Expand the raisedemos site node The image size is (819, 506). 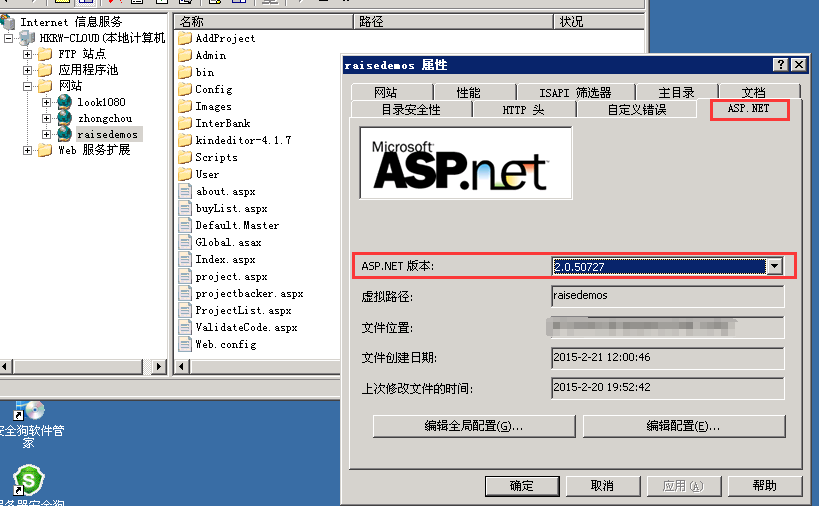tap(46, 135)
